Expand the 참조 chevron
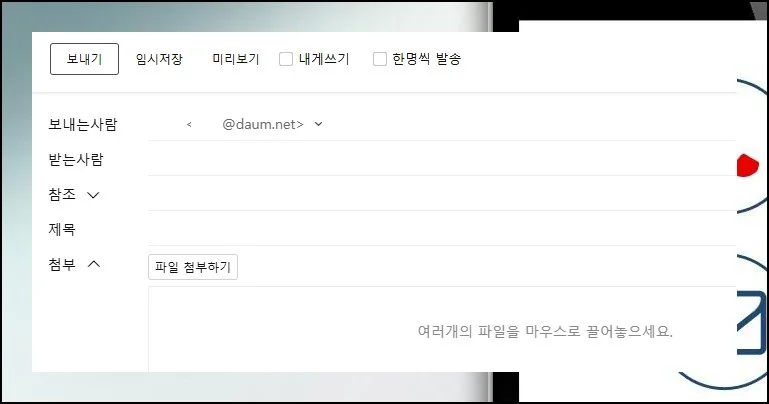This screenshot has height=404, width=769. (x=93, y=195)
